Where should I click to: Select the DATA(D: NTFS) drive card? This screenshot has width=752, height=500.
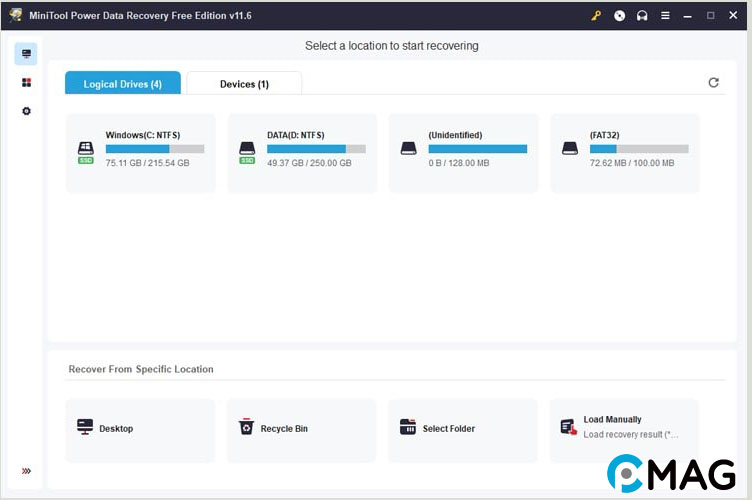click(x=302, y=153)
